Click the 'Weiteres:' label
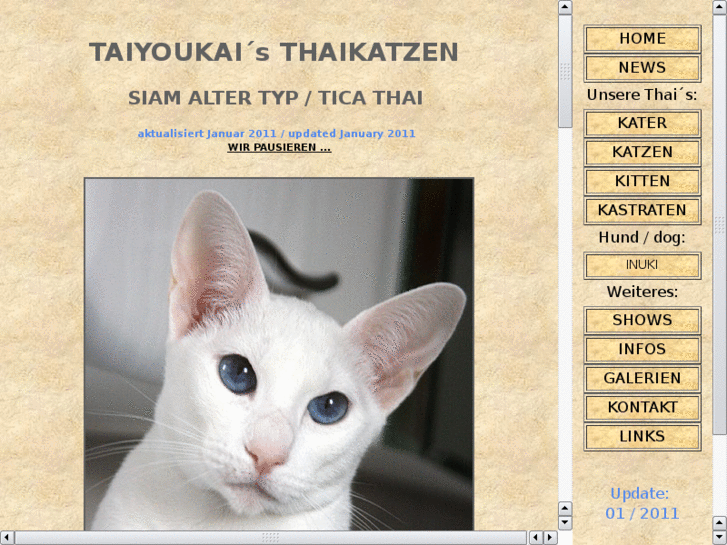 coord(642,292)
